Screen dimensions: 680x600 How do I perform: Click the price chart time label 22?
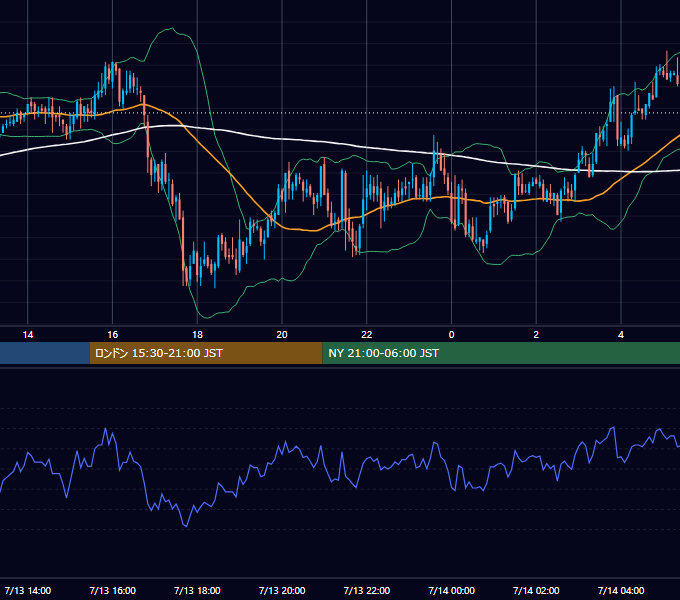[367, 335]
